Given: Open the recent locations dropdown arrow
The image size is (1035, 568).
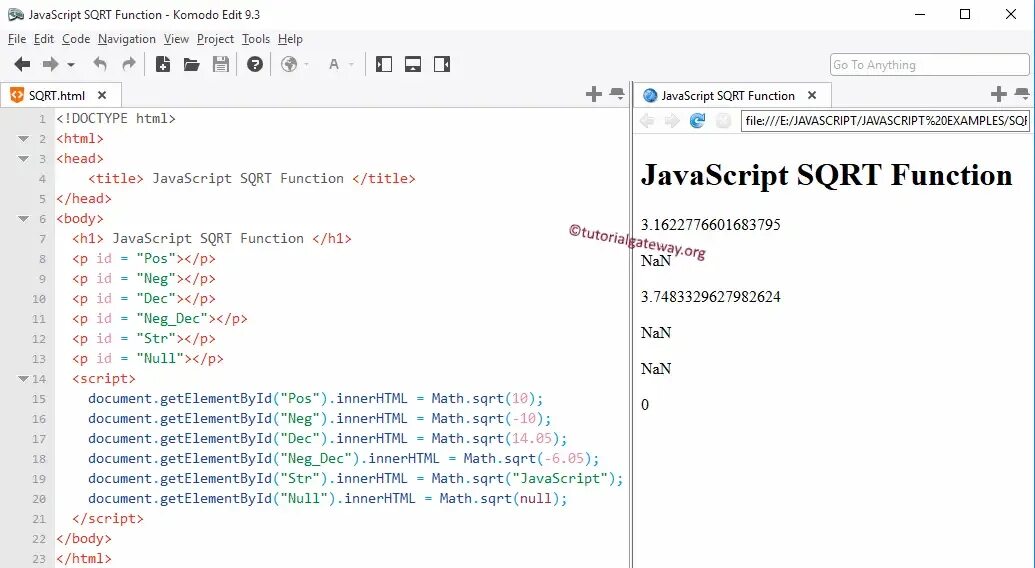Looking at the screenshot, I should click(71, 65).
